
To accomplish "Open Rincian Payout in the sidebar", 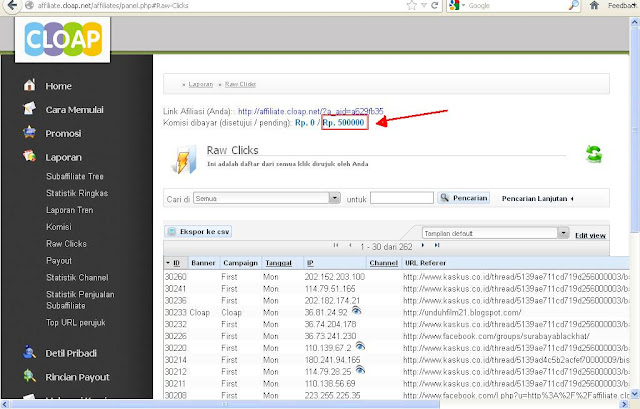I will pos(77,377).
